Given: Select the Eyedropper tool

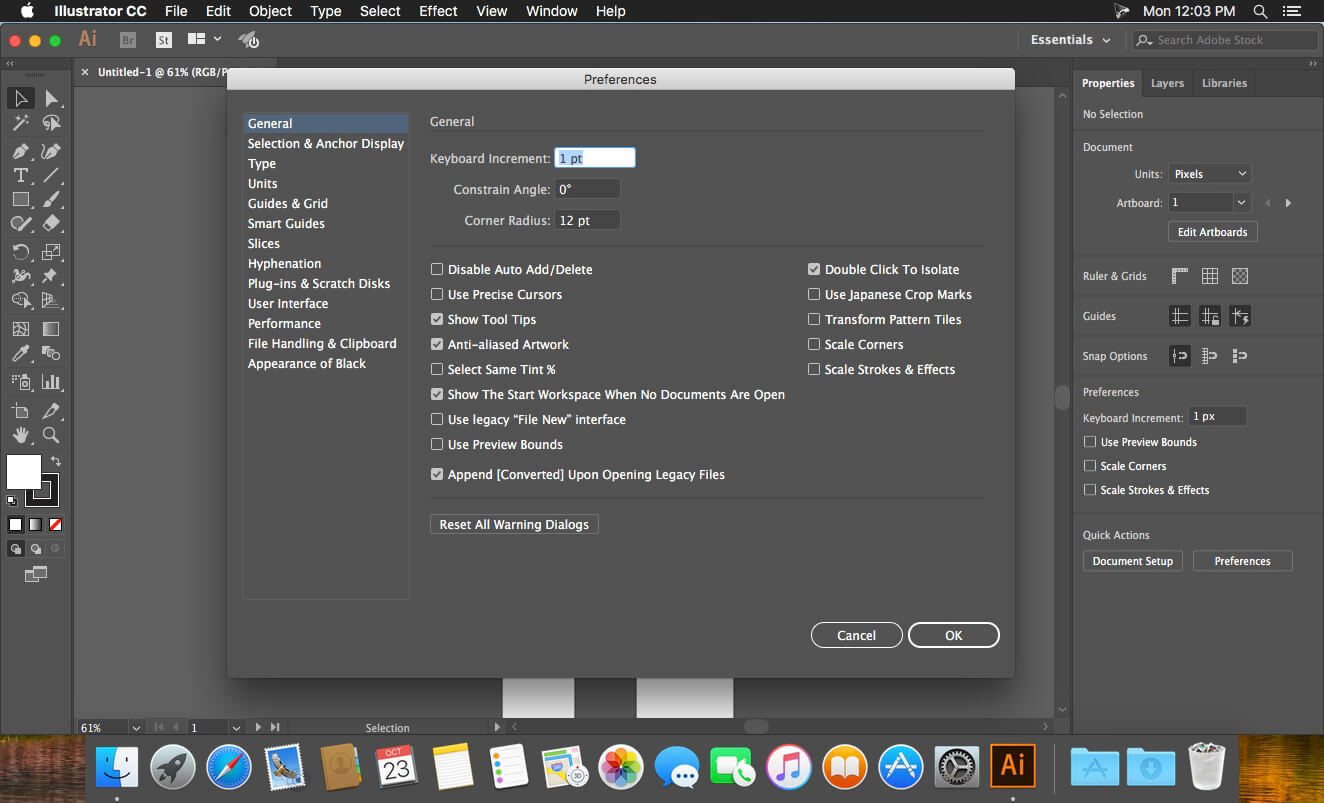Looking at the screenshot, I should pos(20,354).
